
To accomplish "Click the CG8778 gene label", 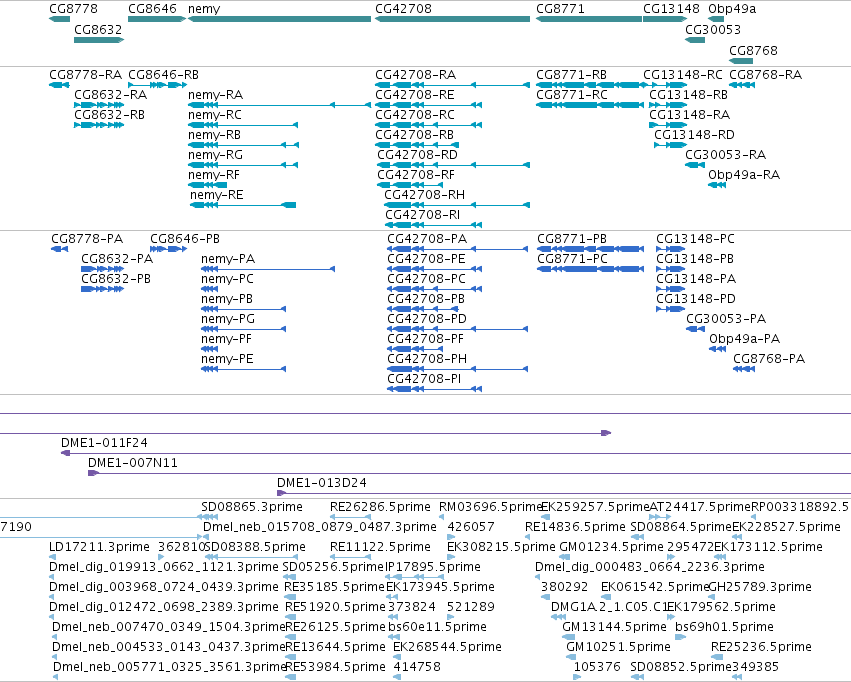I will click(73, 9).
